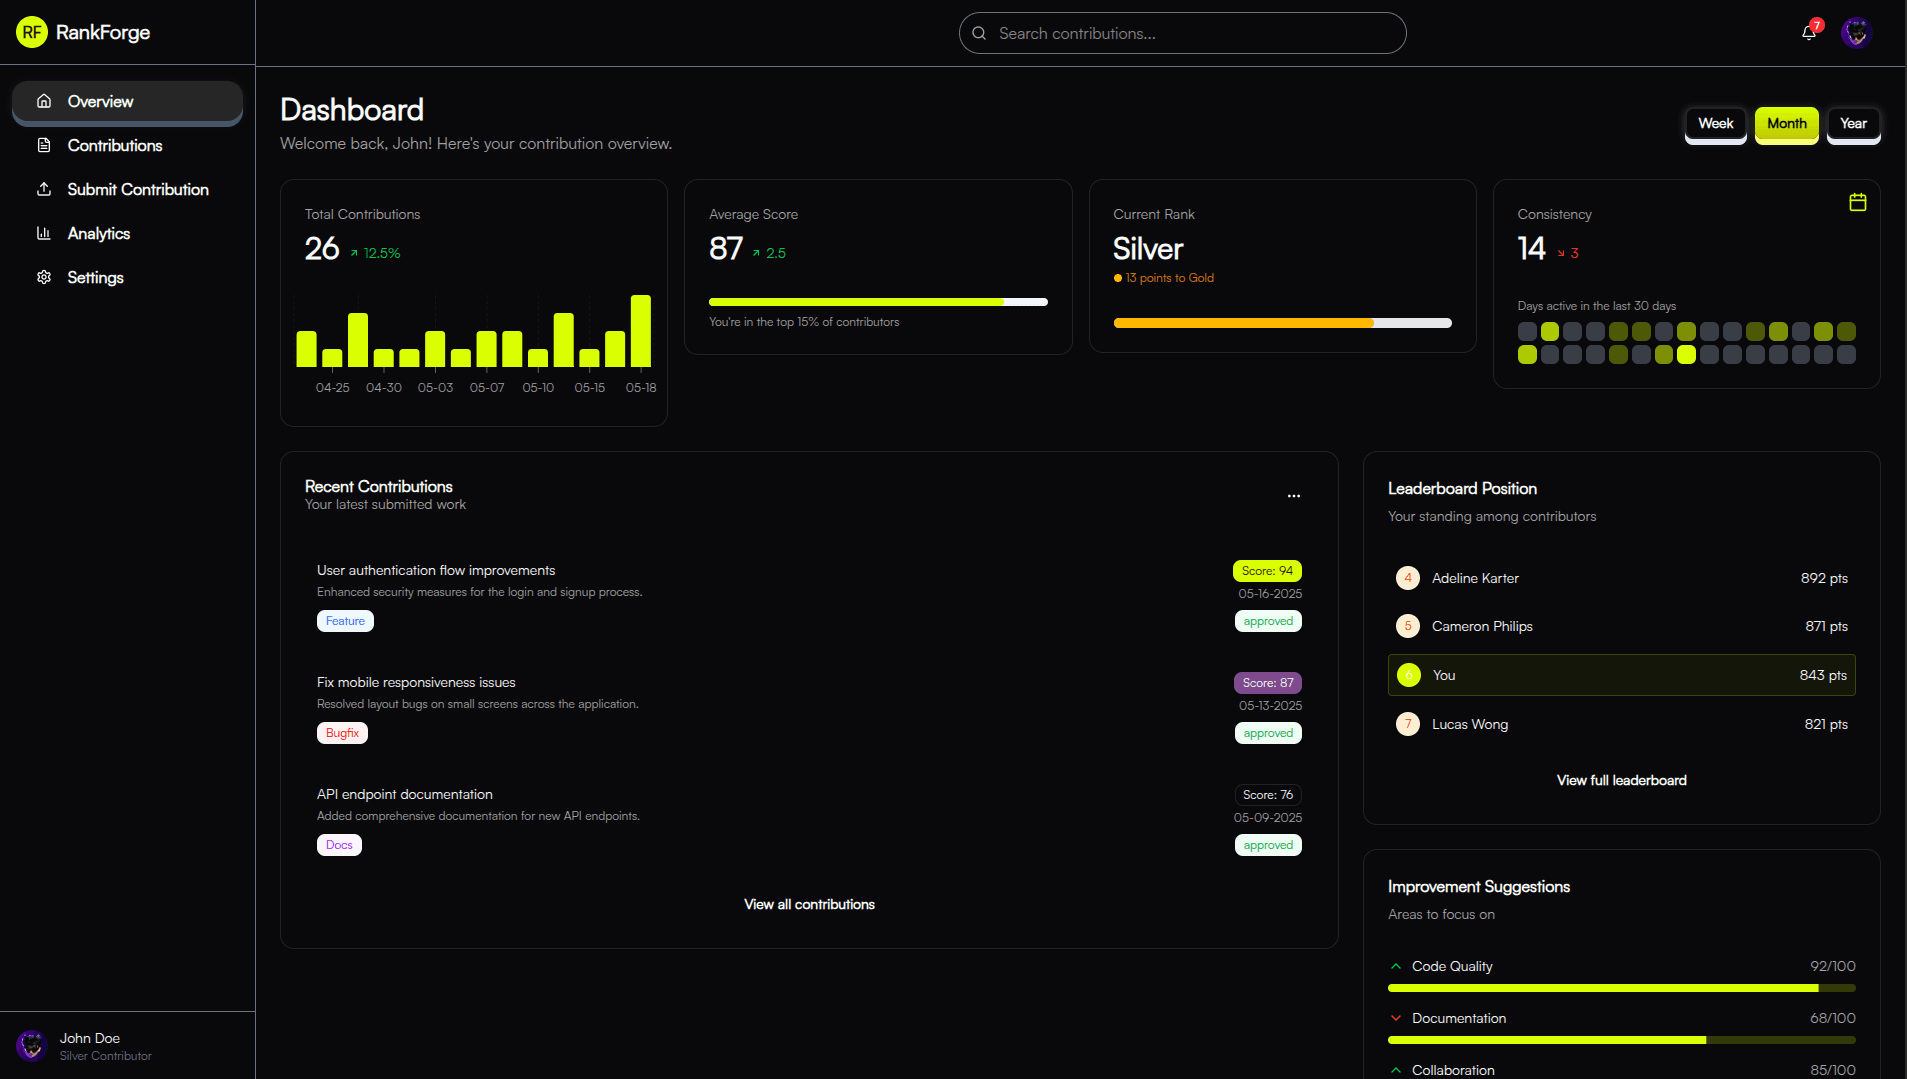Collapse the Code Quality suggestion chevron
The width and height of the screenshot is (1907, 1079).
1395,965
